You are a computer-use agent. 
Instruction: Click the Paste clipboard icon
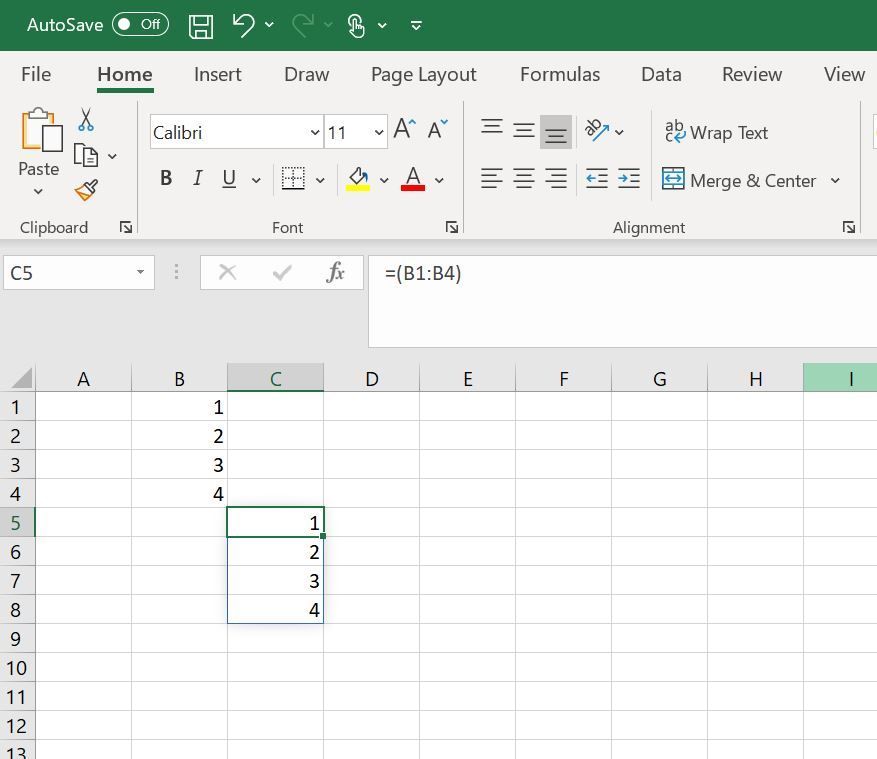(41, 130)
